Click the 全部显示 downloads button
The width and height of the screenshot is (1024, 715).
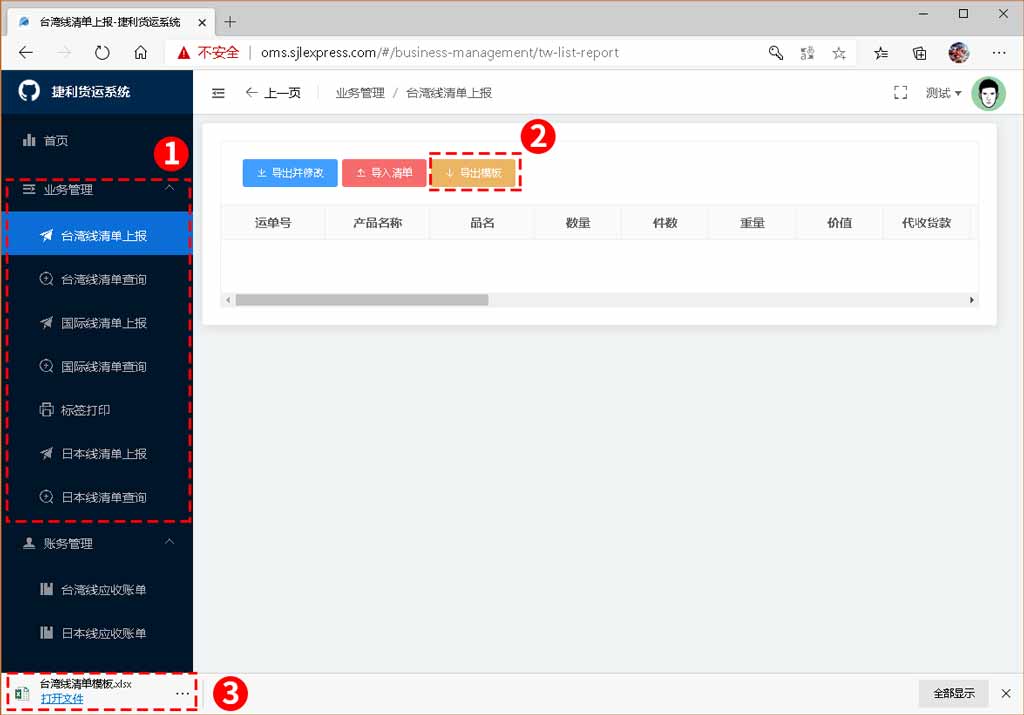(x=953, y=693)
